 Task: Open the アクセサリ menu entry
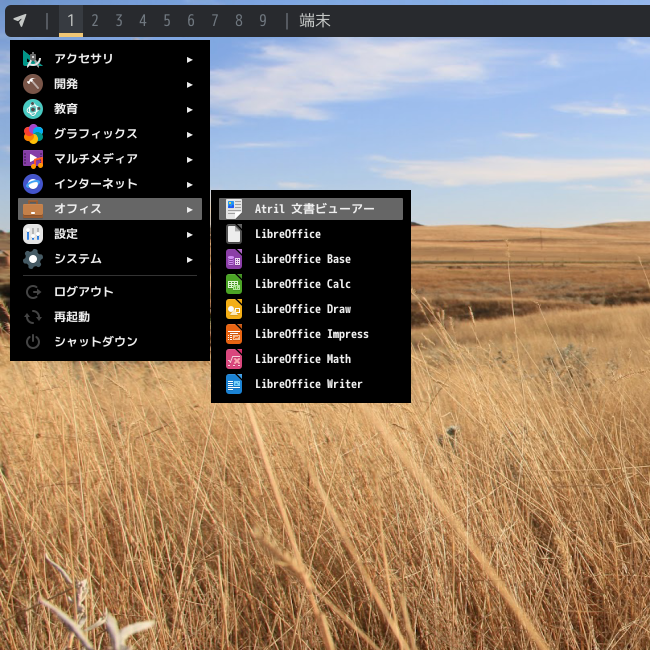pos(110,59)
